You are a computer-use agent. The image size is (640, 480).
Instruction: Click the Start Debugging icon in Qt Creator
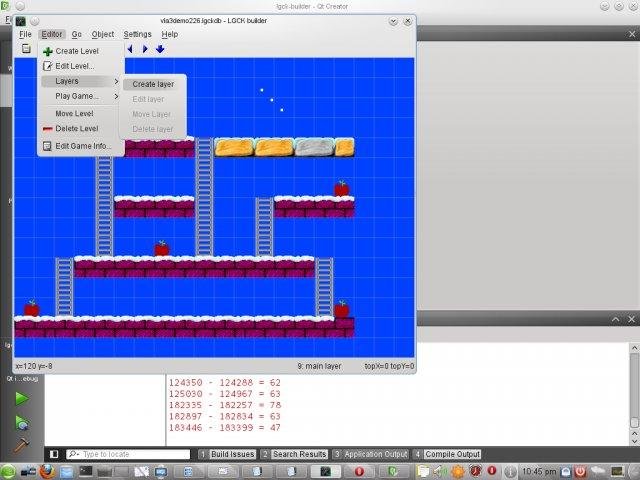22,422
